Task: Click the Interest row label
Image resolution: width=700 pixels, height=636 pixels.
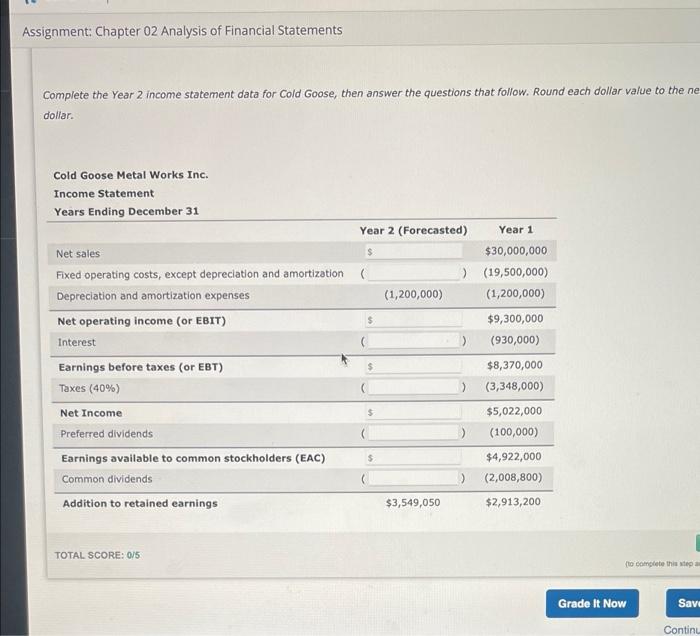Action: [x=76, y=342]
